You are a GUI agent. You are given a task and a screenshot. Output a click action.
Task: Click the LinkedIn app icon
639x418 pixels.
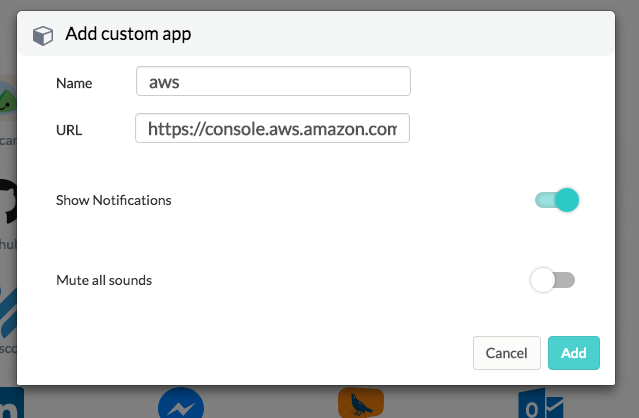coord(10,405)
